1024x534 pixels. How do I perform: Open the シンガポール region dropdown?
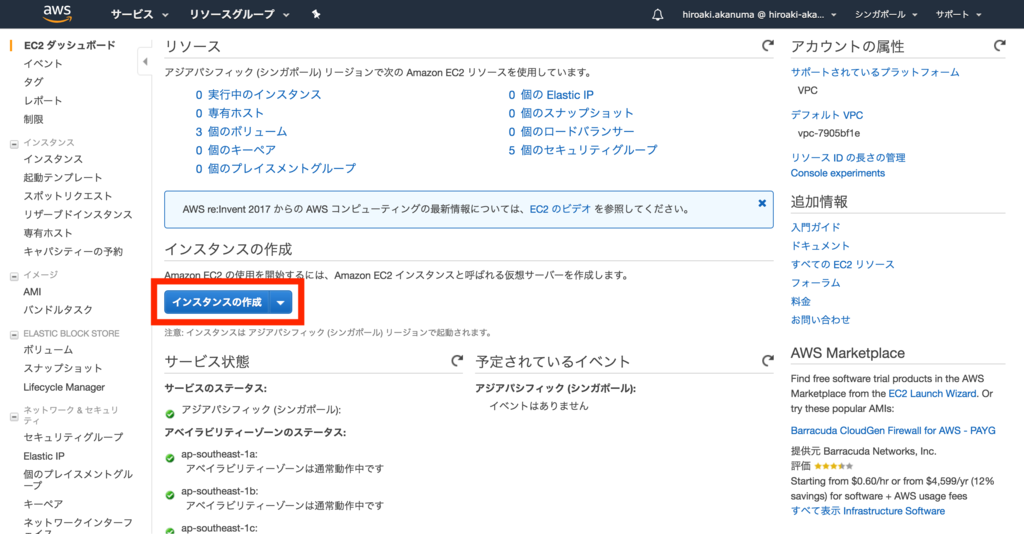(x=886, y=14)
